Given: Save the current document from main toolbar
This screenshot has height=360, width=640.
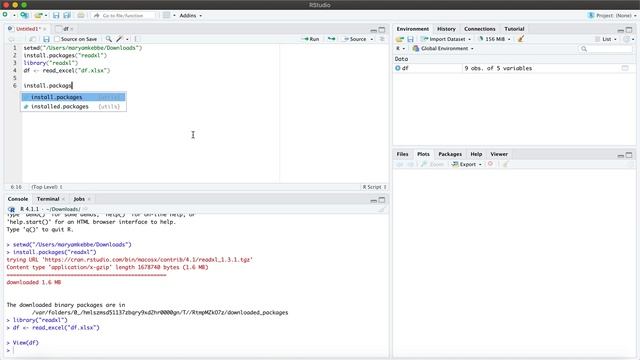Looking at the screenshot, I should coord(56,16).
